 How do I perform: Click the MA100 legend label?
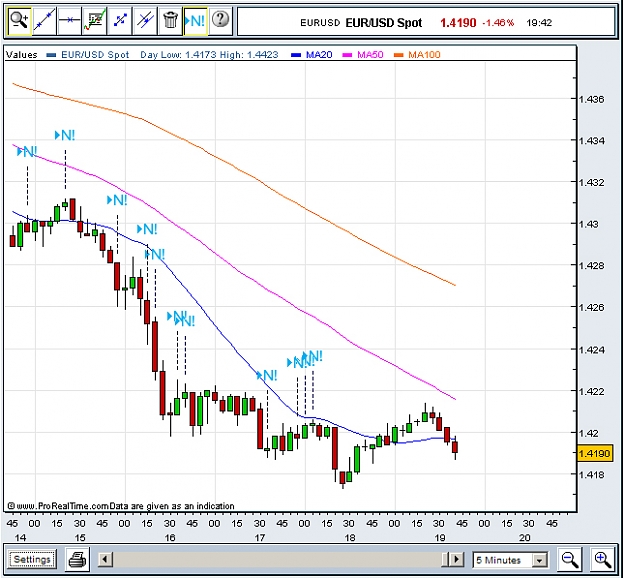(424, 55)
